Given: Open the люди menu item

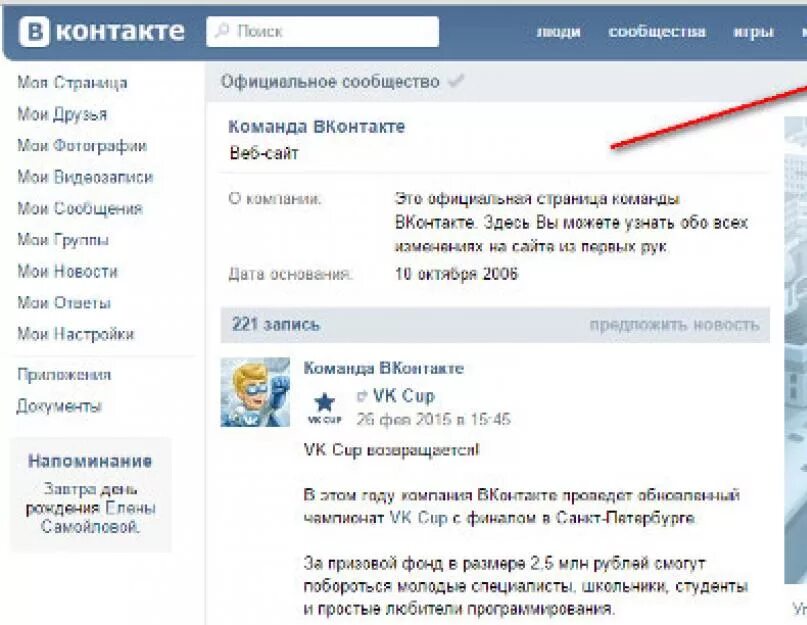Looking at the screenshot, I should point(558,32).
